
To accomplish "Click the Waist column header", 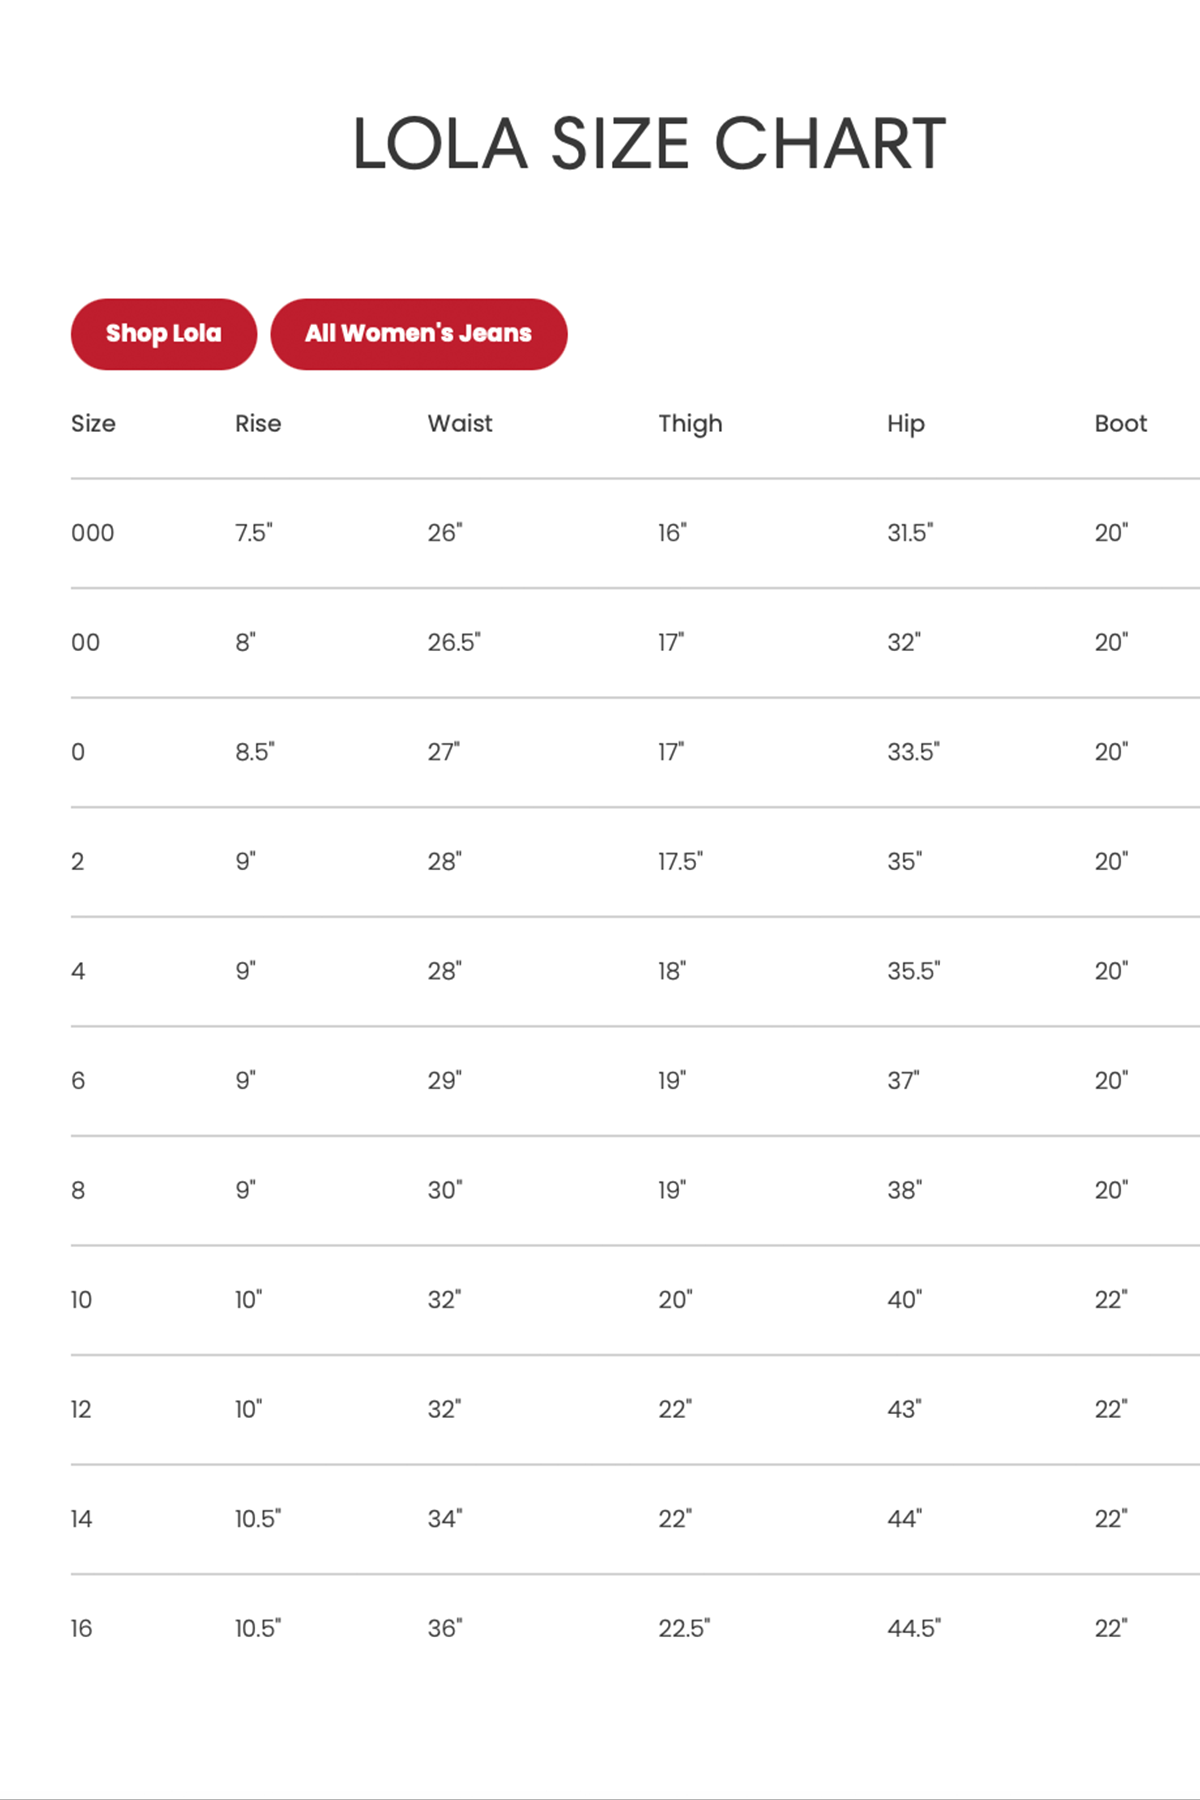I will click(460, 424).
